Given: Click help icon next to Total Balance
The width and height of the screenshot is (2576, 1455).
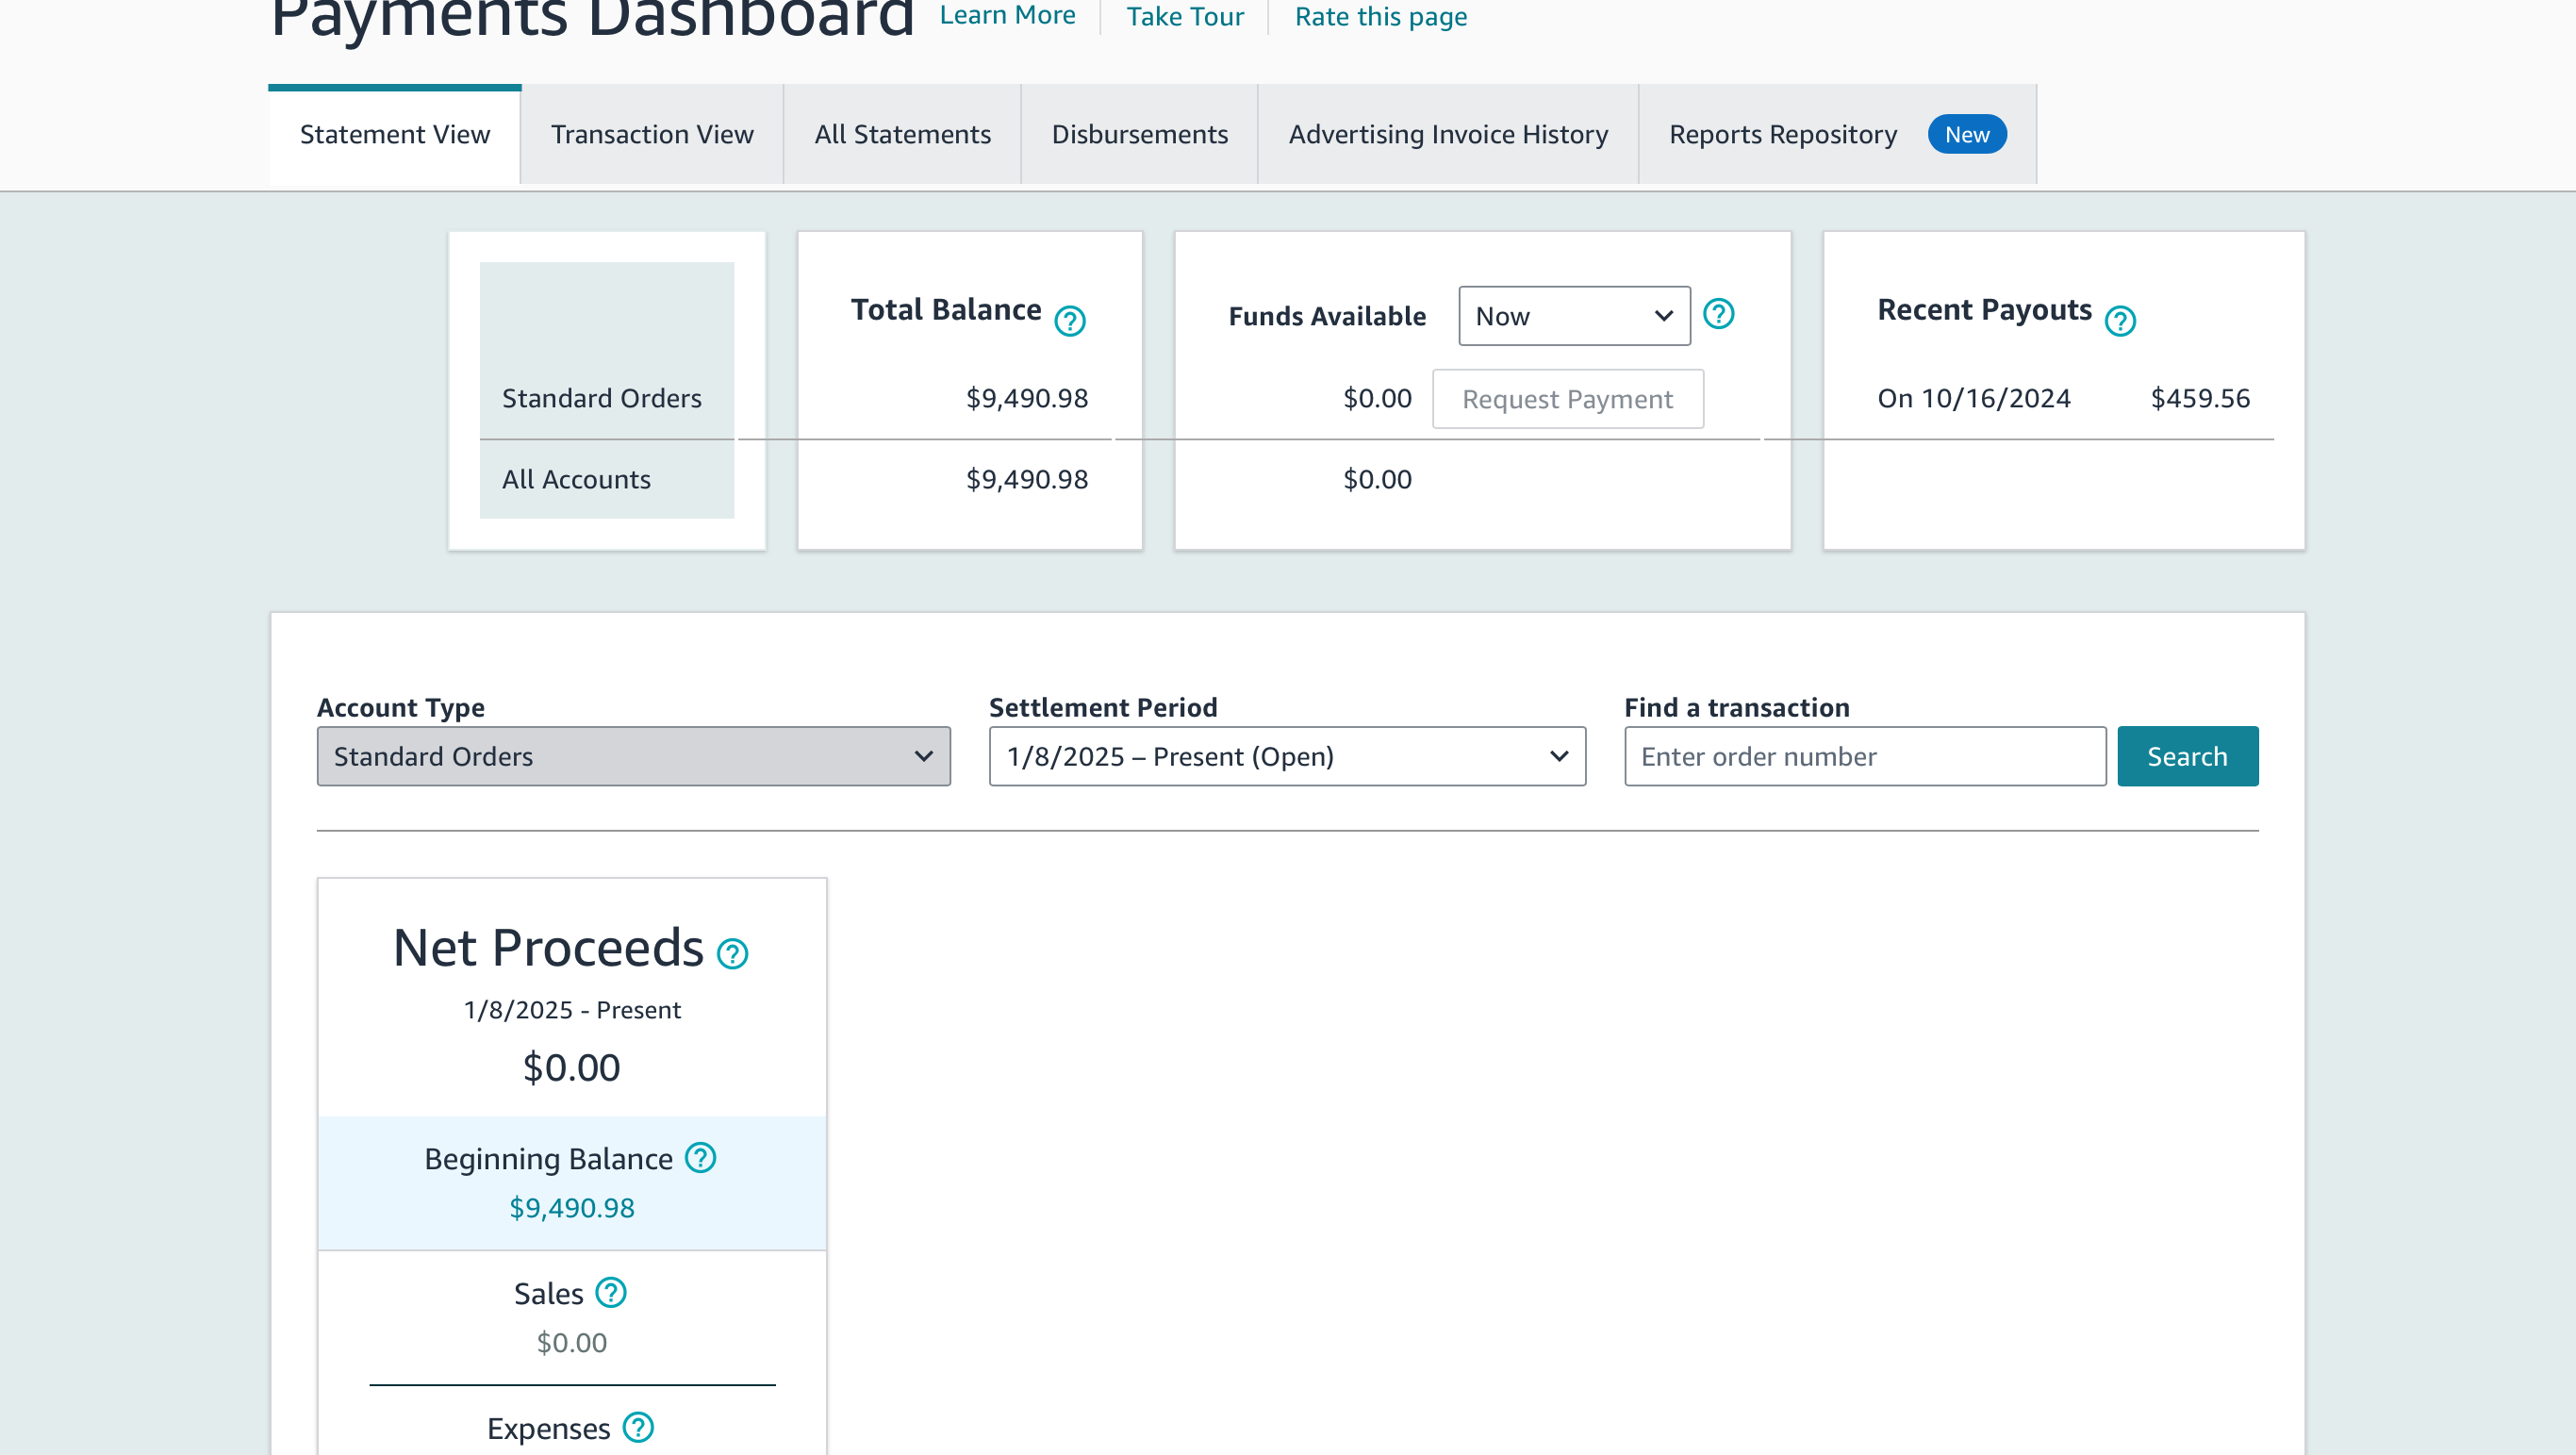Looking at the screenshot, I should (x=1070, y=321).
